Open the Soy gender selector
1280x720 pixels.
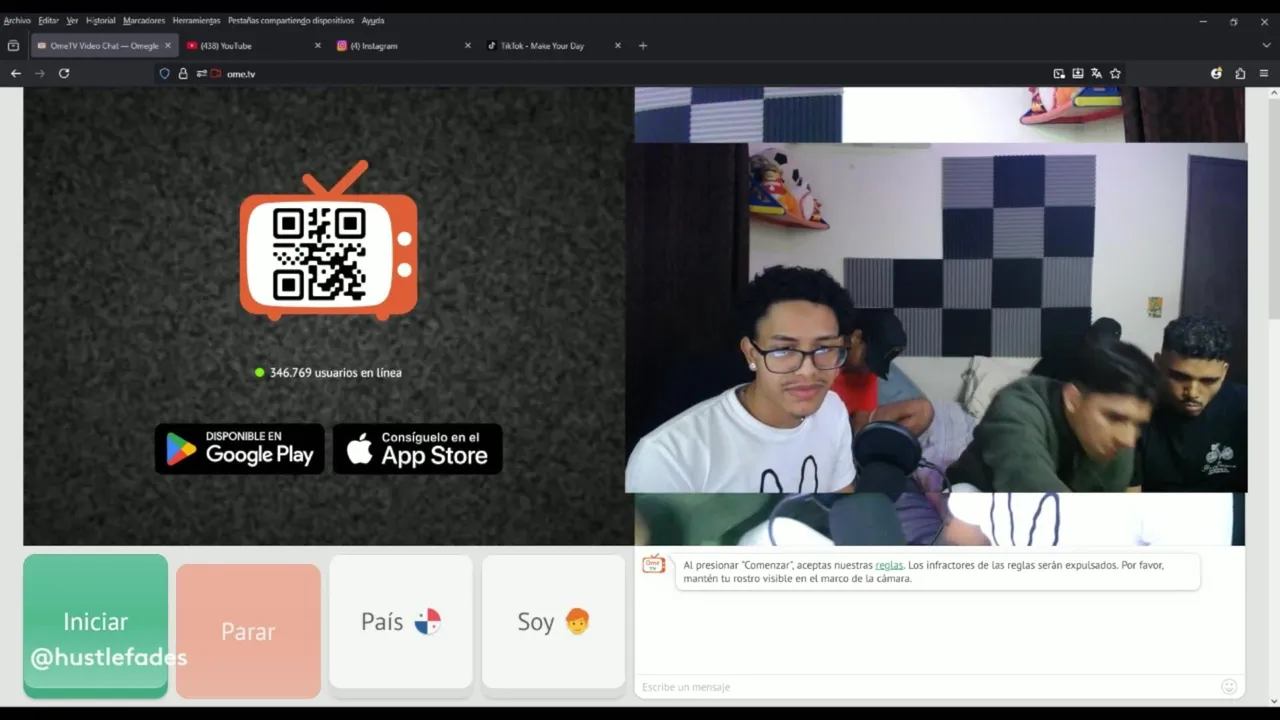coord(554,622)
